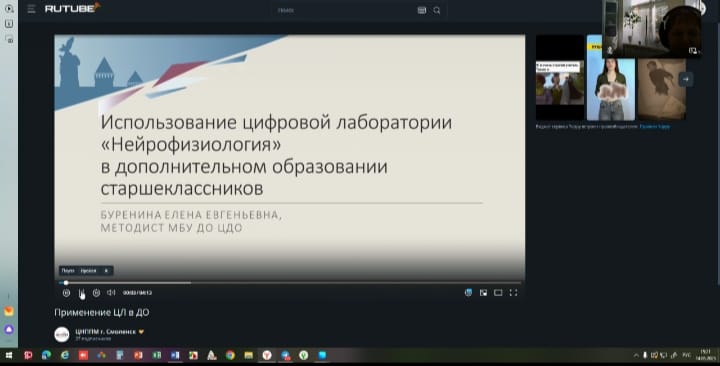Toggle theater mode for the player
The width and height of the screenshot is (720, 366).
pos(498,293)
